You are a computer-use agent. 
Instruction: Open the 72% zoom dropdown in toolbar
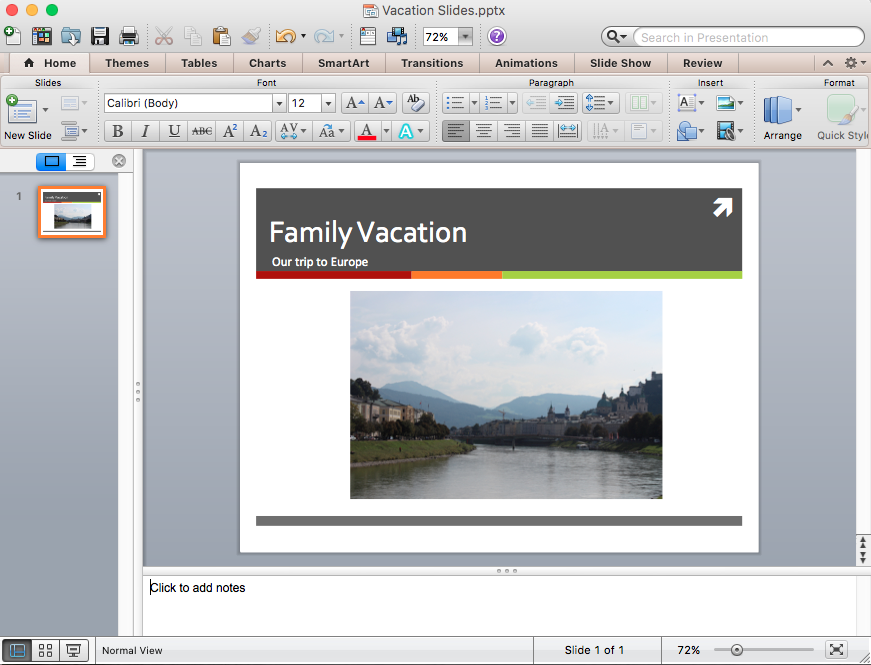tap(465, 37)
